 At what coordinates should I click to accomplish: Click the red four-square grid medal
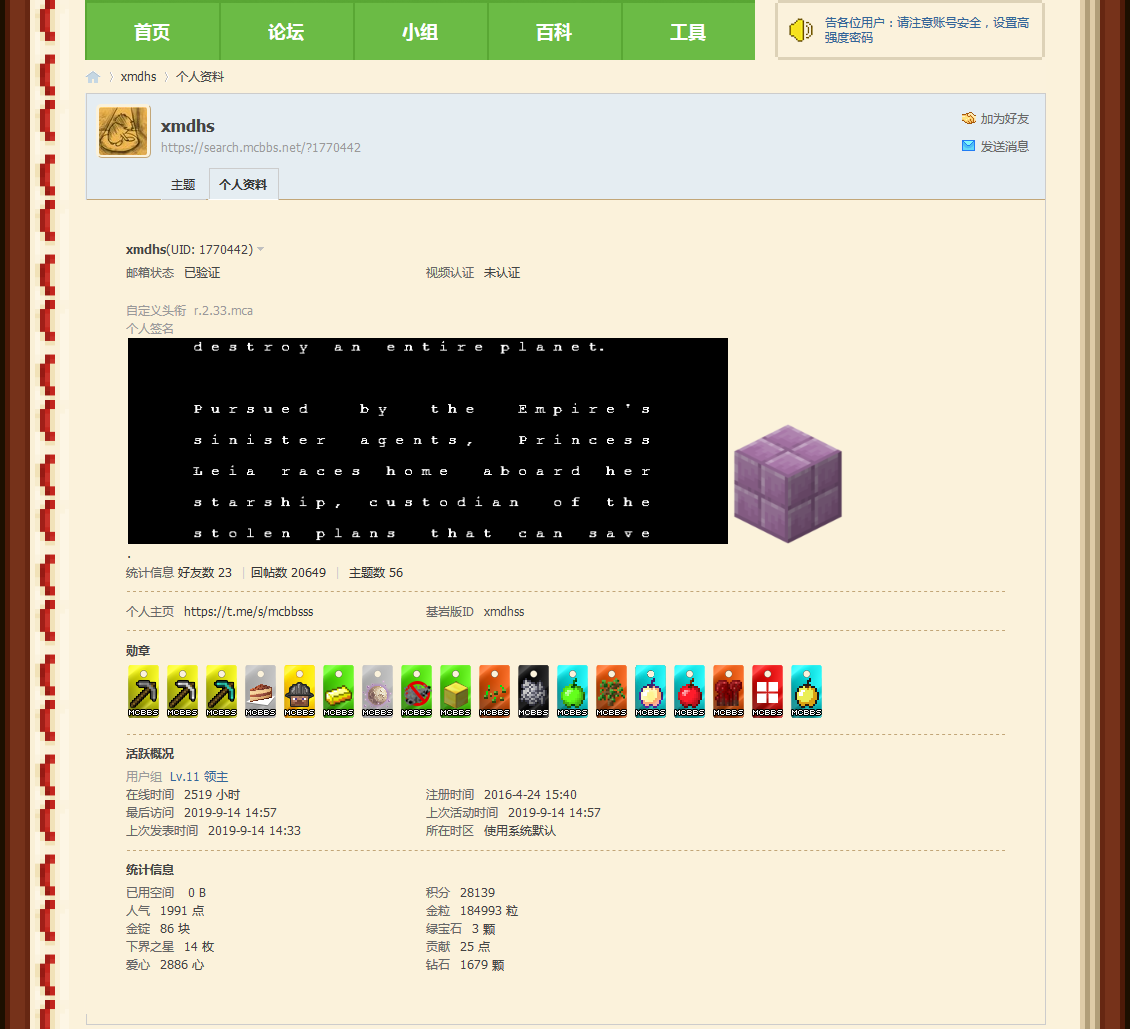coord(767,691)
